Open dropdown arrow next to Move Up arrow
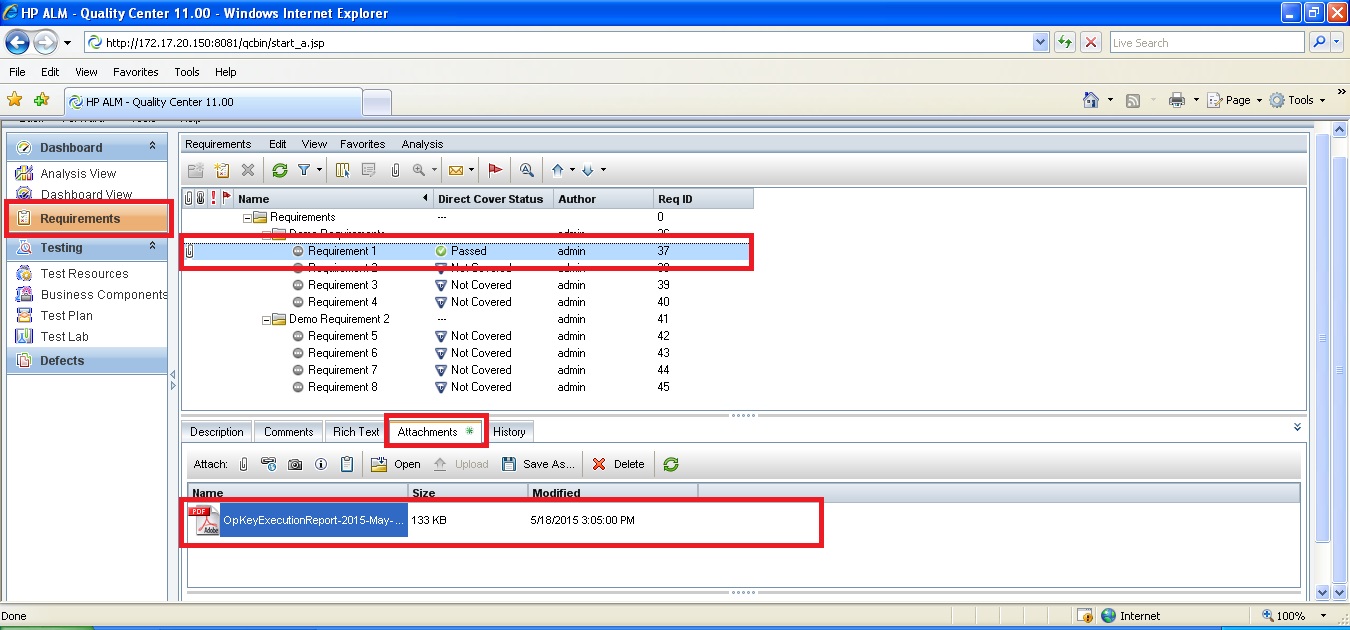Screen dimensions: 1350x630 click(573, 171)
